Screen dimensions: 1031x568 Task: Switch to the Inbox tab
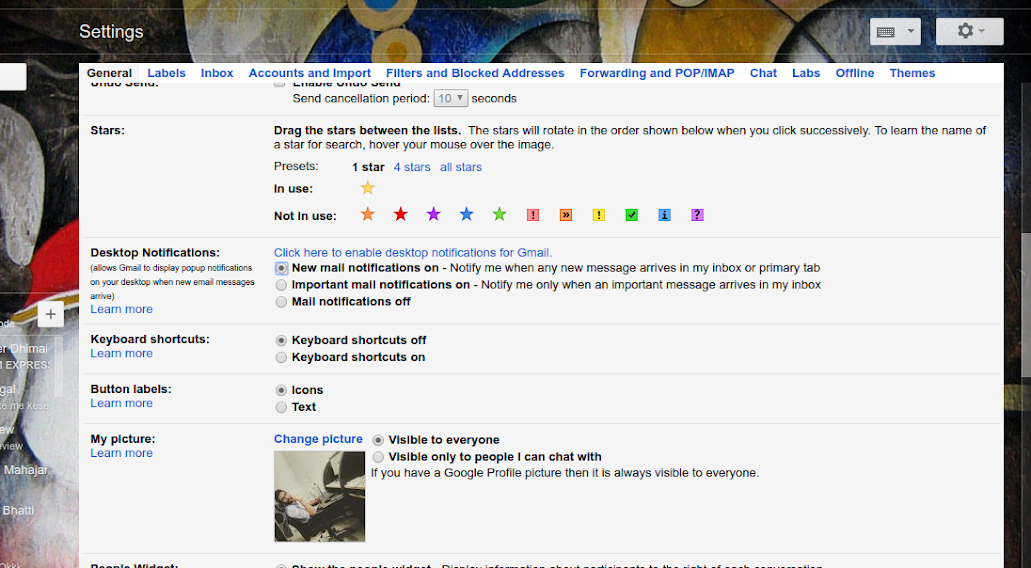click(217, 73)
